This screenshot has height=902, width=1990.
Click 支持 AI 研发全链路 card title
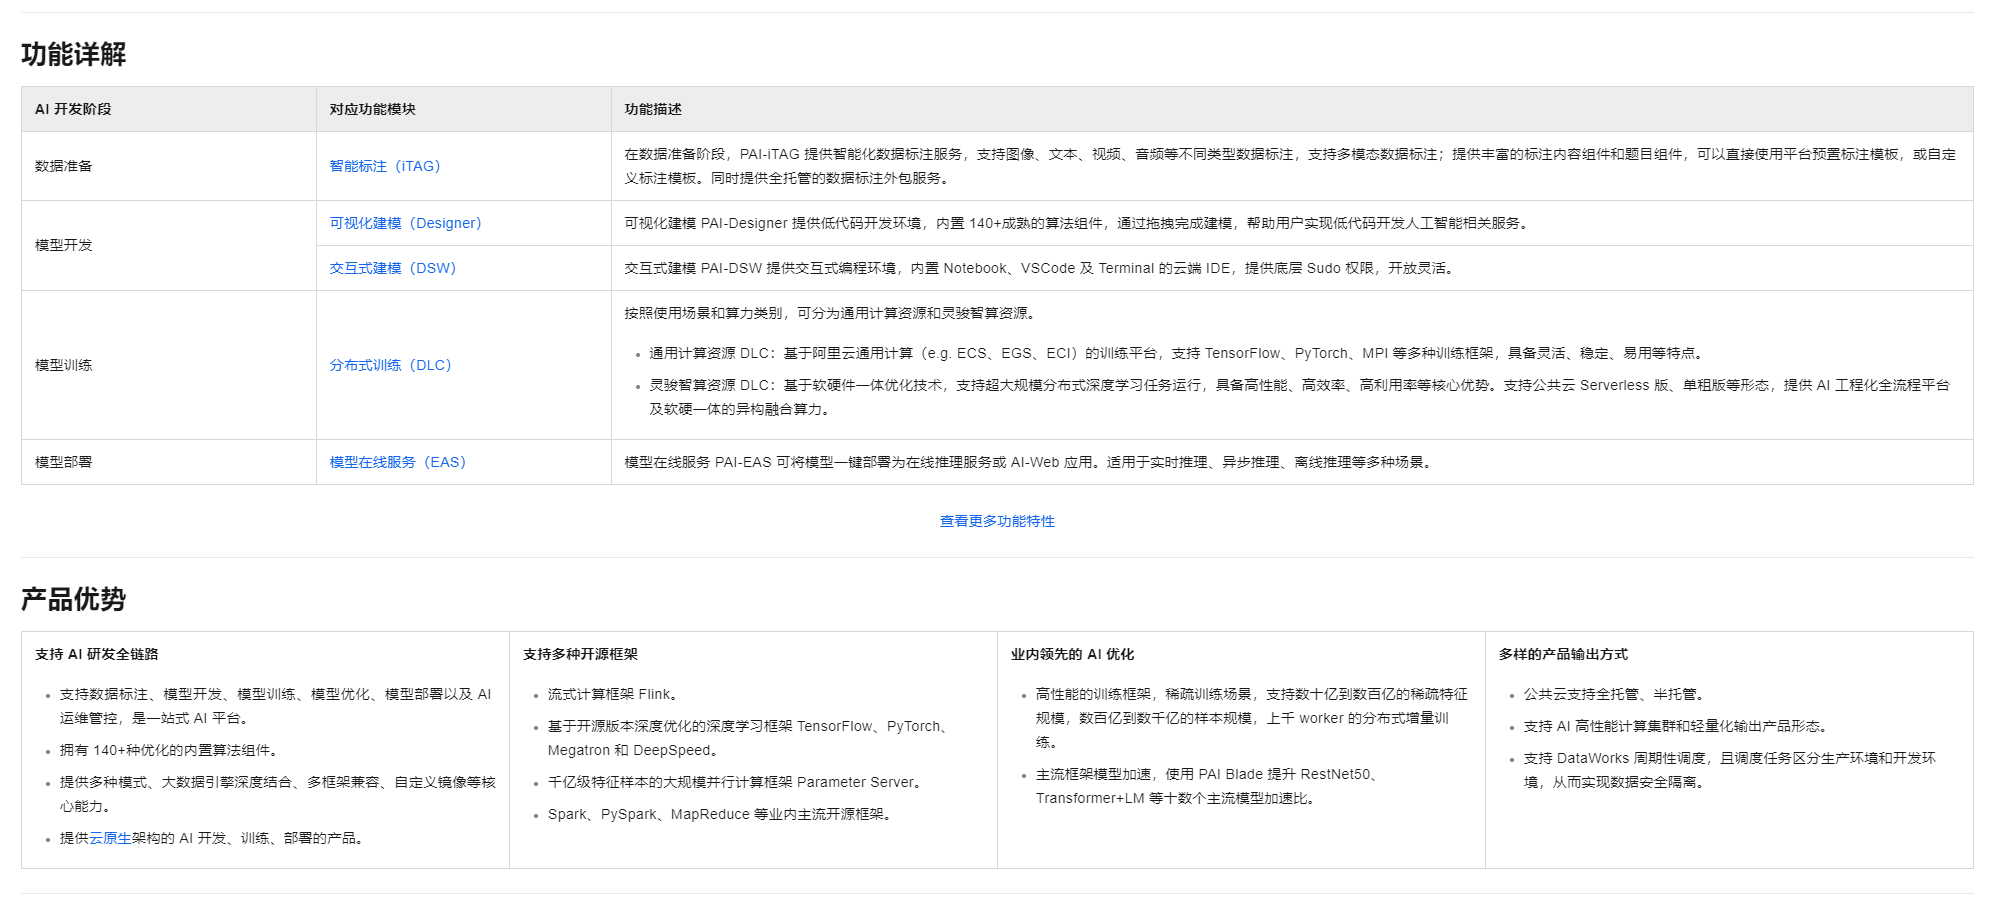(x=97, y=654)
